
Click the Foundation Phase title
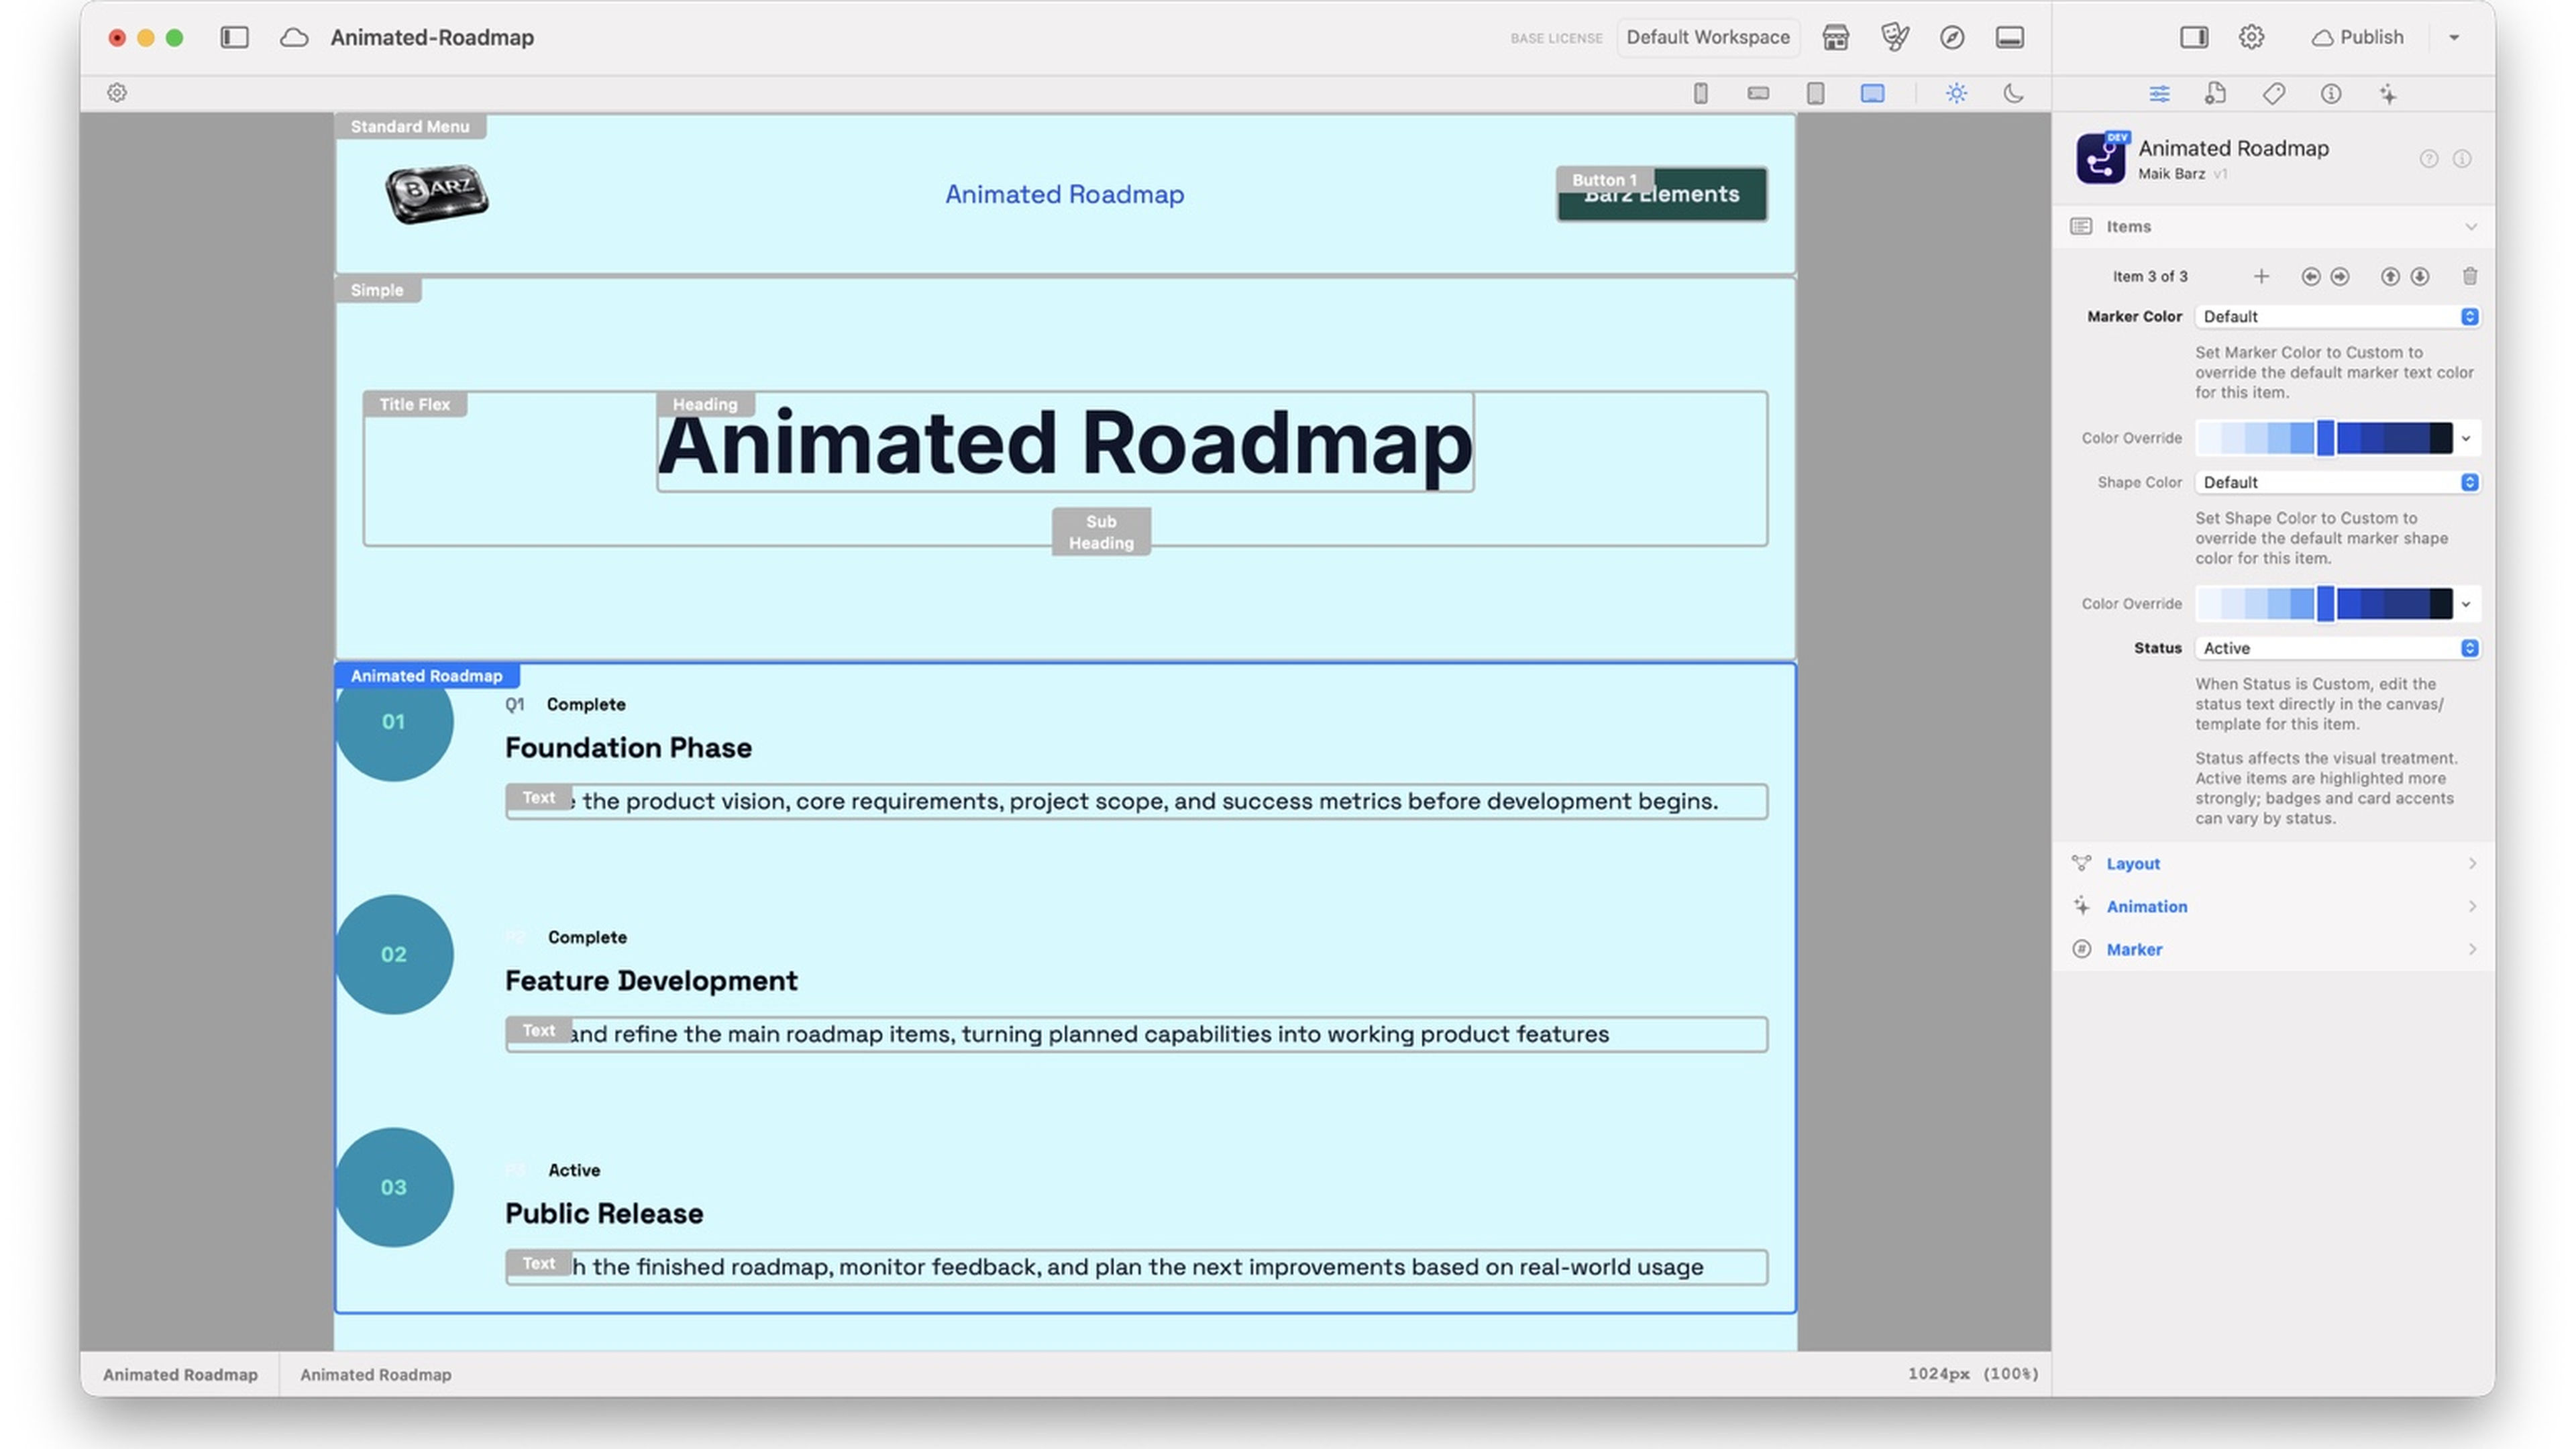[628, 748]
